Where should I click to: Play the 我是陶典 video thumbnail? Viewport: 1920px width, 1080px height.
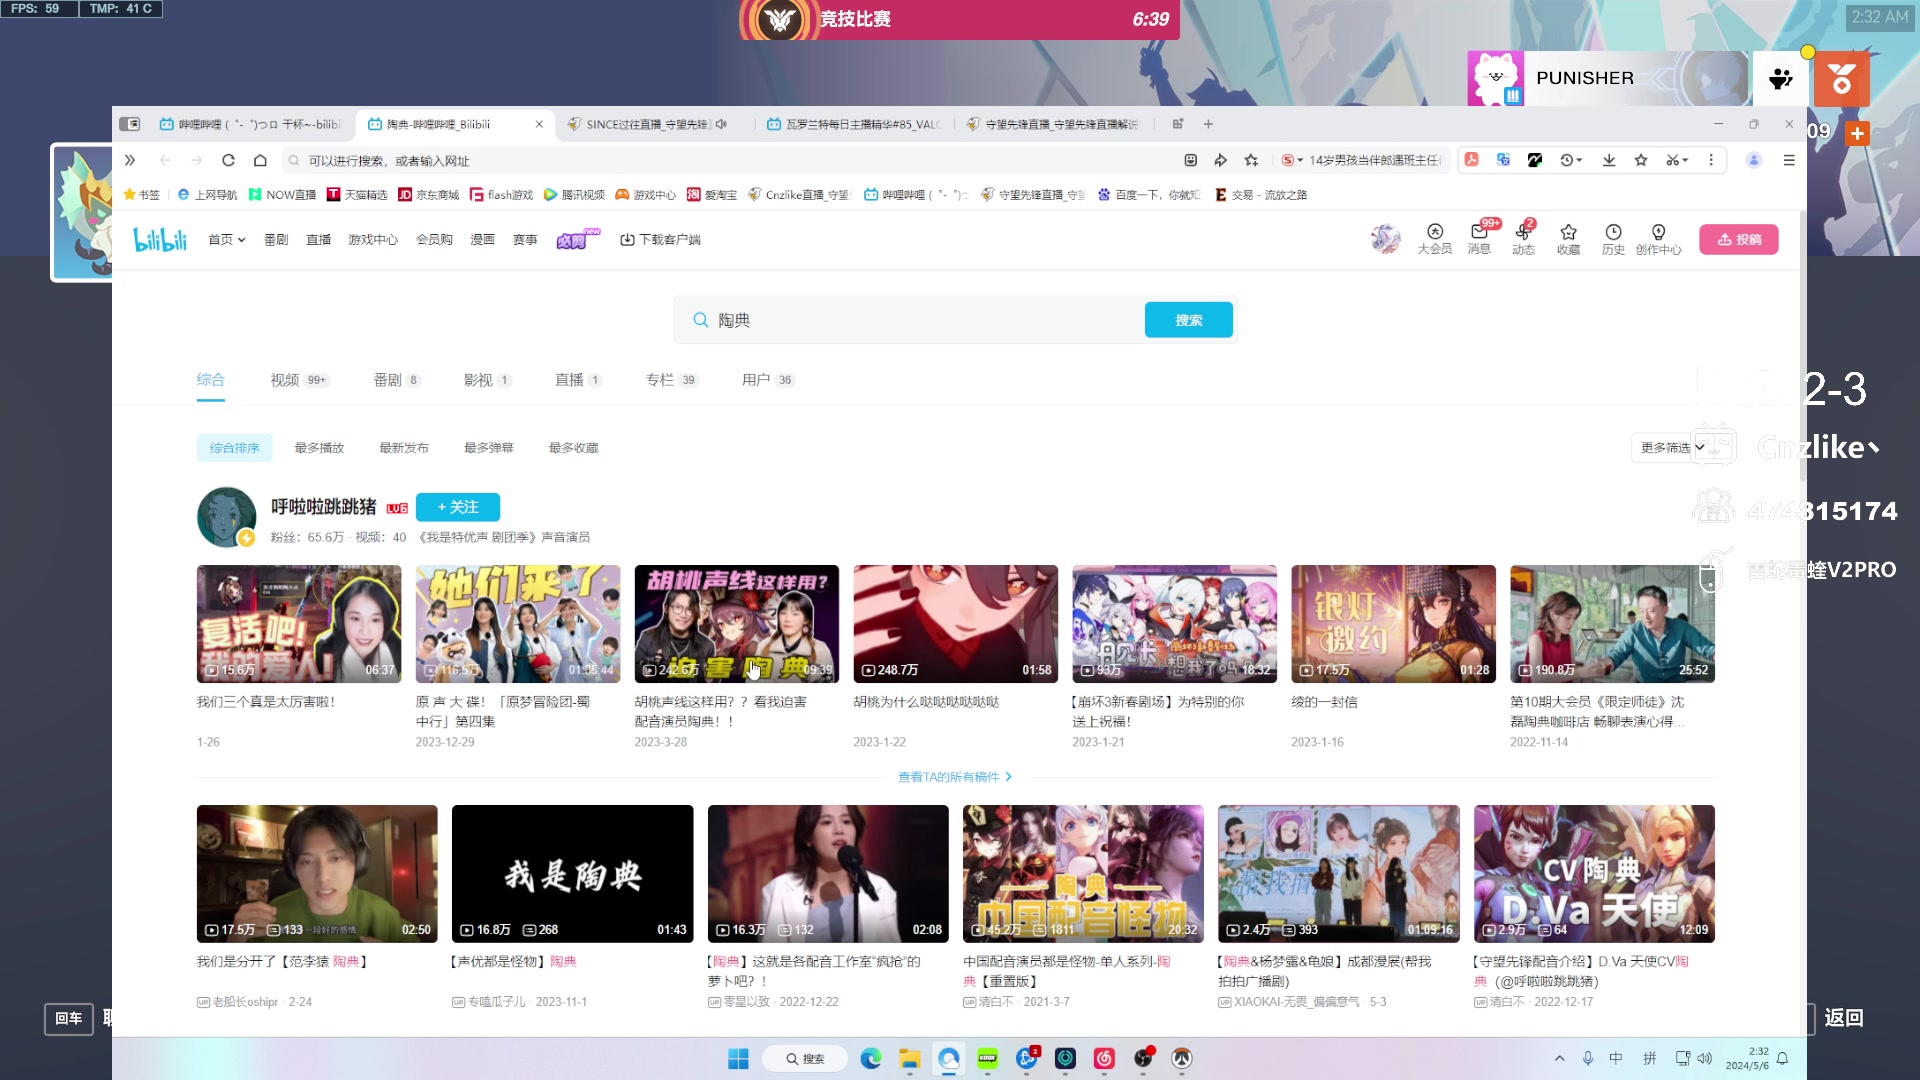572,873
